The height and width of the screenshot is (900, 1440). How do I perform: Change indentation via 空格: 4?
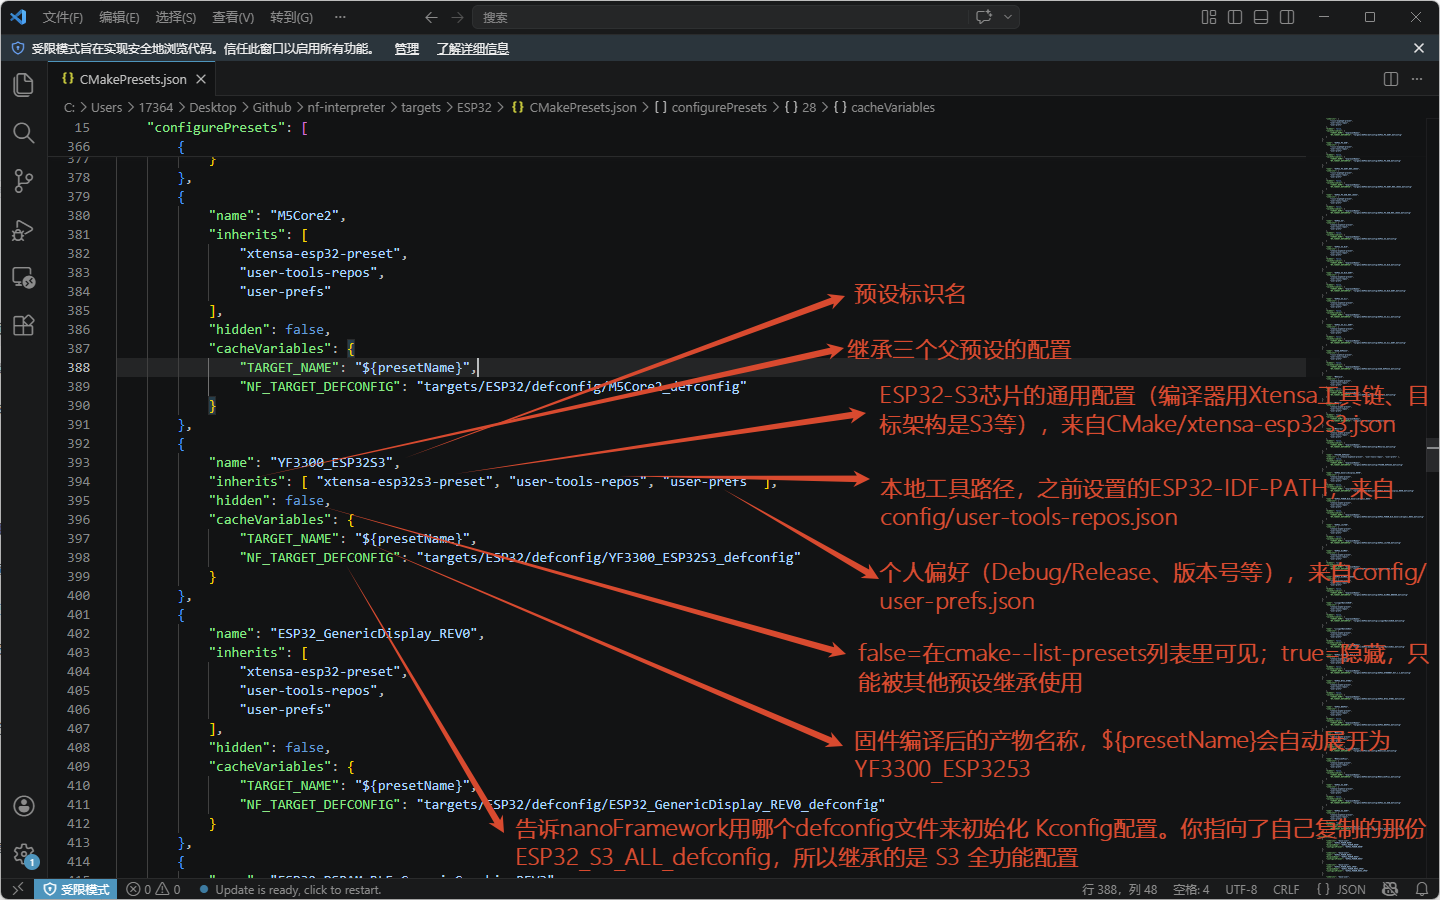1191,889
